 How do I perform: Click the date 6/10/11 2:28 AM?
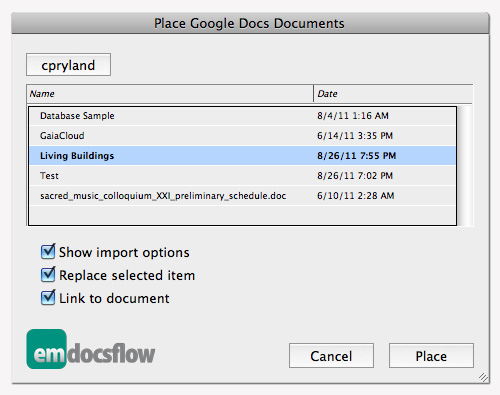[x=355, y=196]
